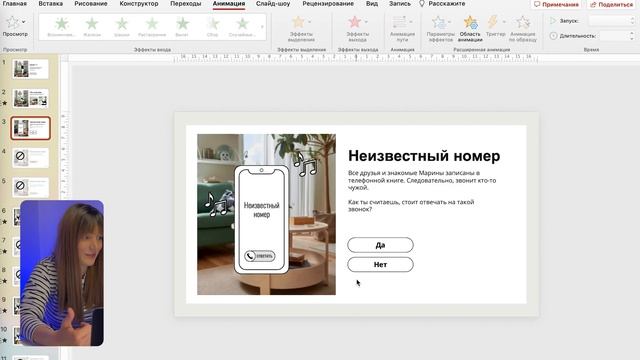Click the hidden-slide mark on slide 5

point(20,186)
